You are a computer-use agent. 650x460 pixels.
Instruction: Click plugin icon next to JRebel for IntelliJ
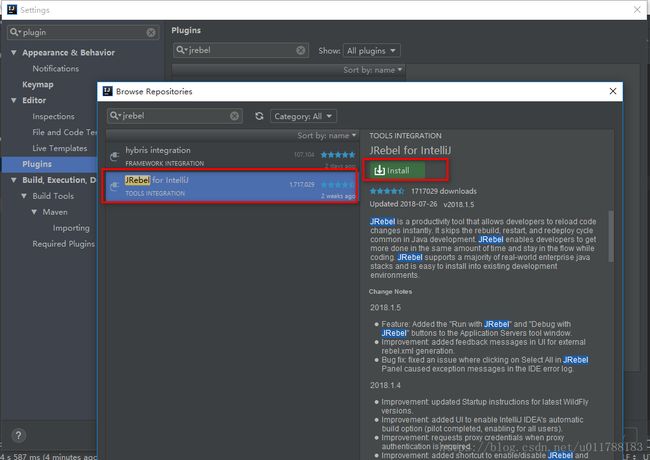tap(114, 187)
